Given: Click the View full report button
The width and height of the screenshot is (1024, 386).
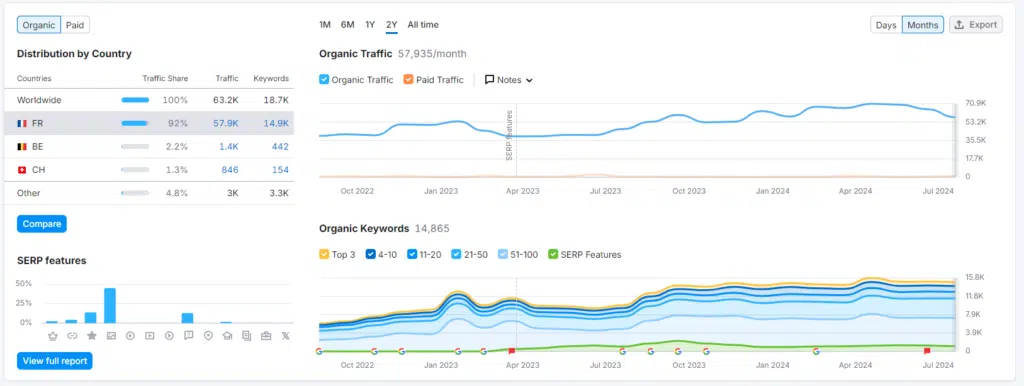Looking at the screenshot, I should tap(55, 361).
